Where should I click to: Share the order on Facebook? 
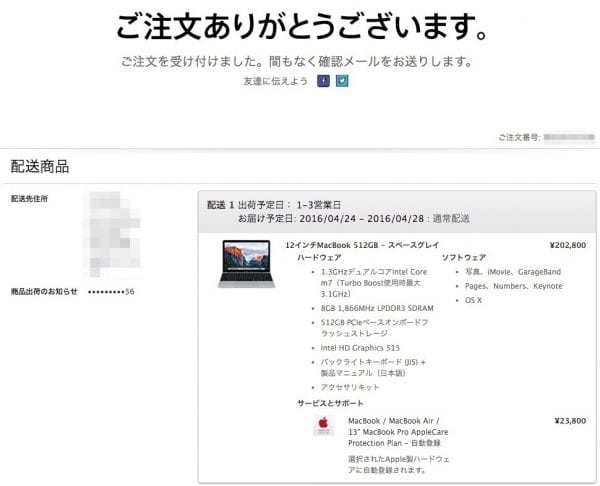323,81
